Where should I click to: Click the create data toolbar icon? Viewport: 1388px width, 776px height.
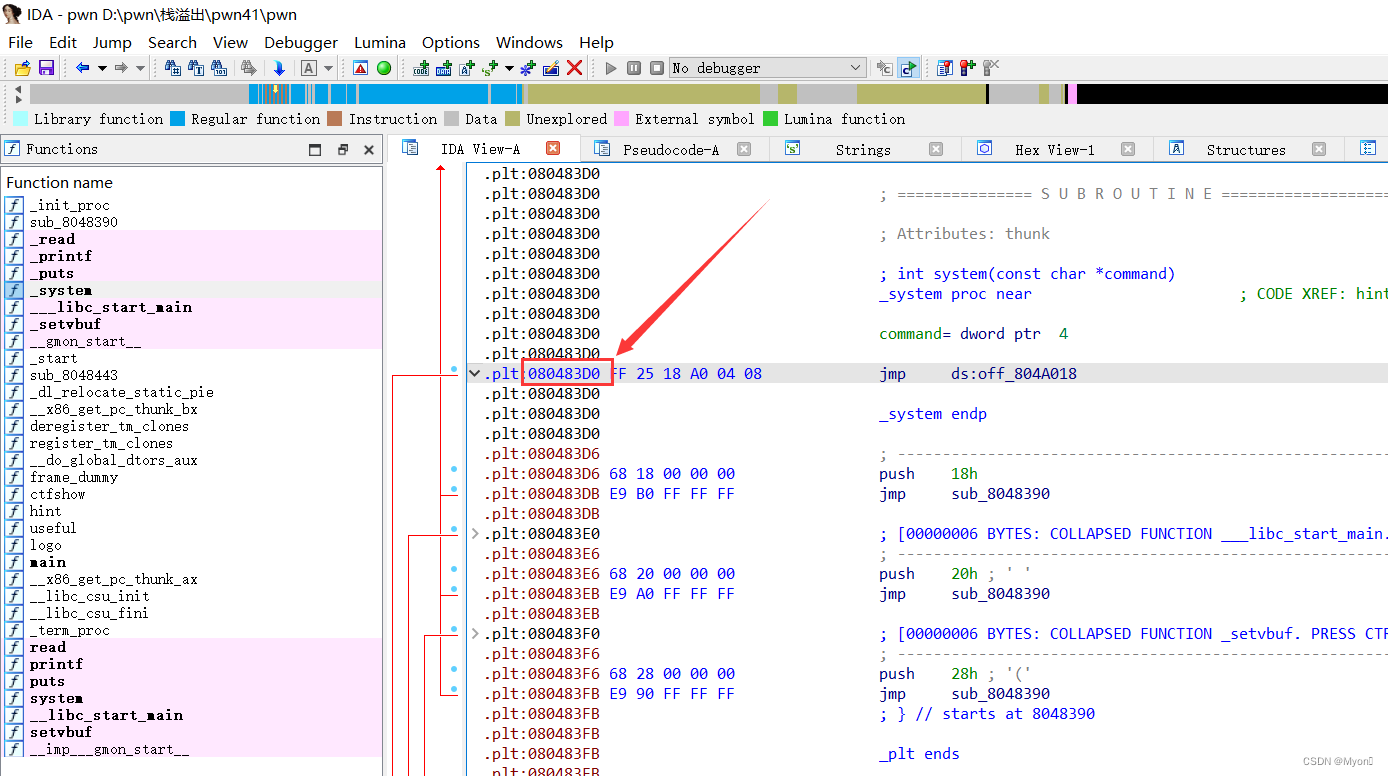tap(446, 67)
